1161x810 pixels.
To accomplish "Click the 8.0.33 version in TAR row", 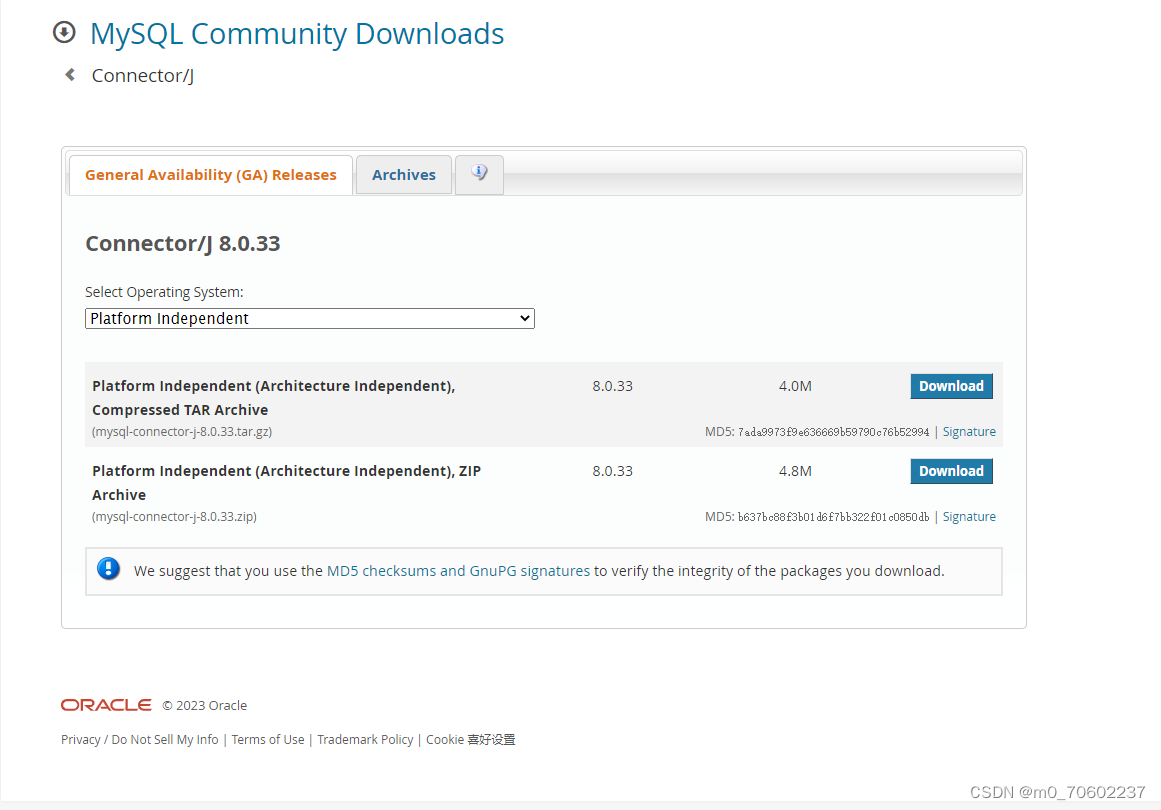I will pyautogui.click(x=612, y=386).
